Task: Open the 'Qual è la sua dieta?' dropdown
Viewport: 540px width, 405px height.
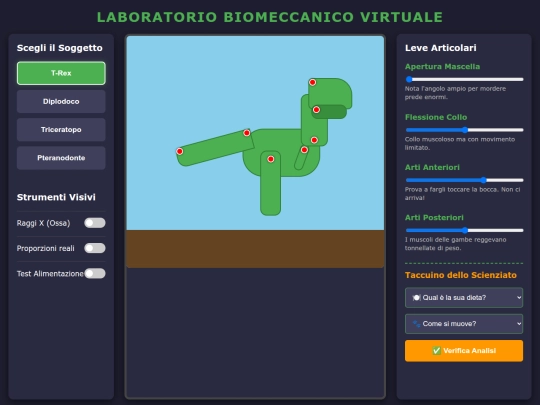Action: pyautogui.click(x=464, y=298)
